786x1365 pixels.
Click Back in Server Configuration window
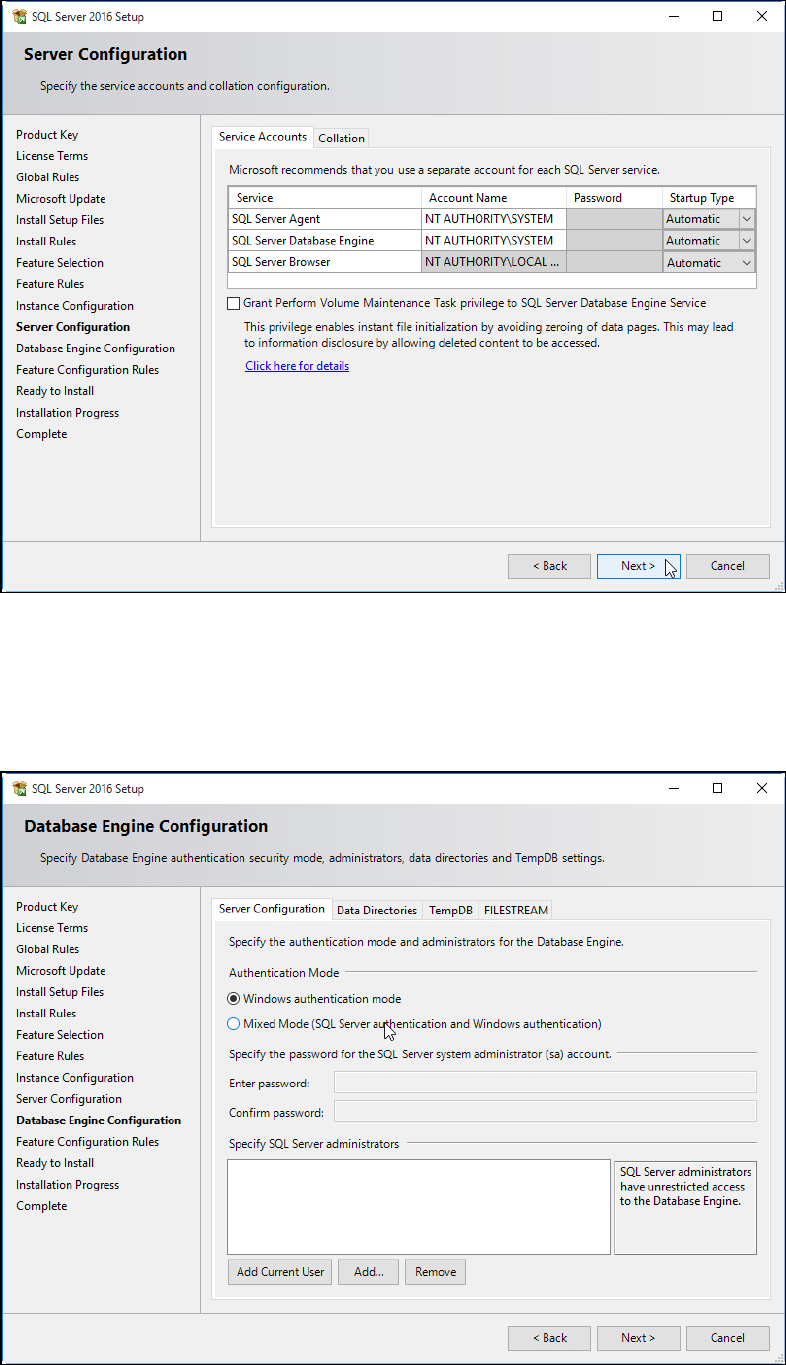pyautogui.click(x=549, y=566)
